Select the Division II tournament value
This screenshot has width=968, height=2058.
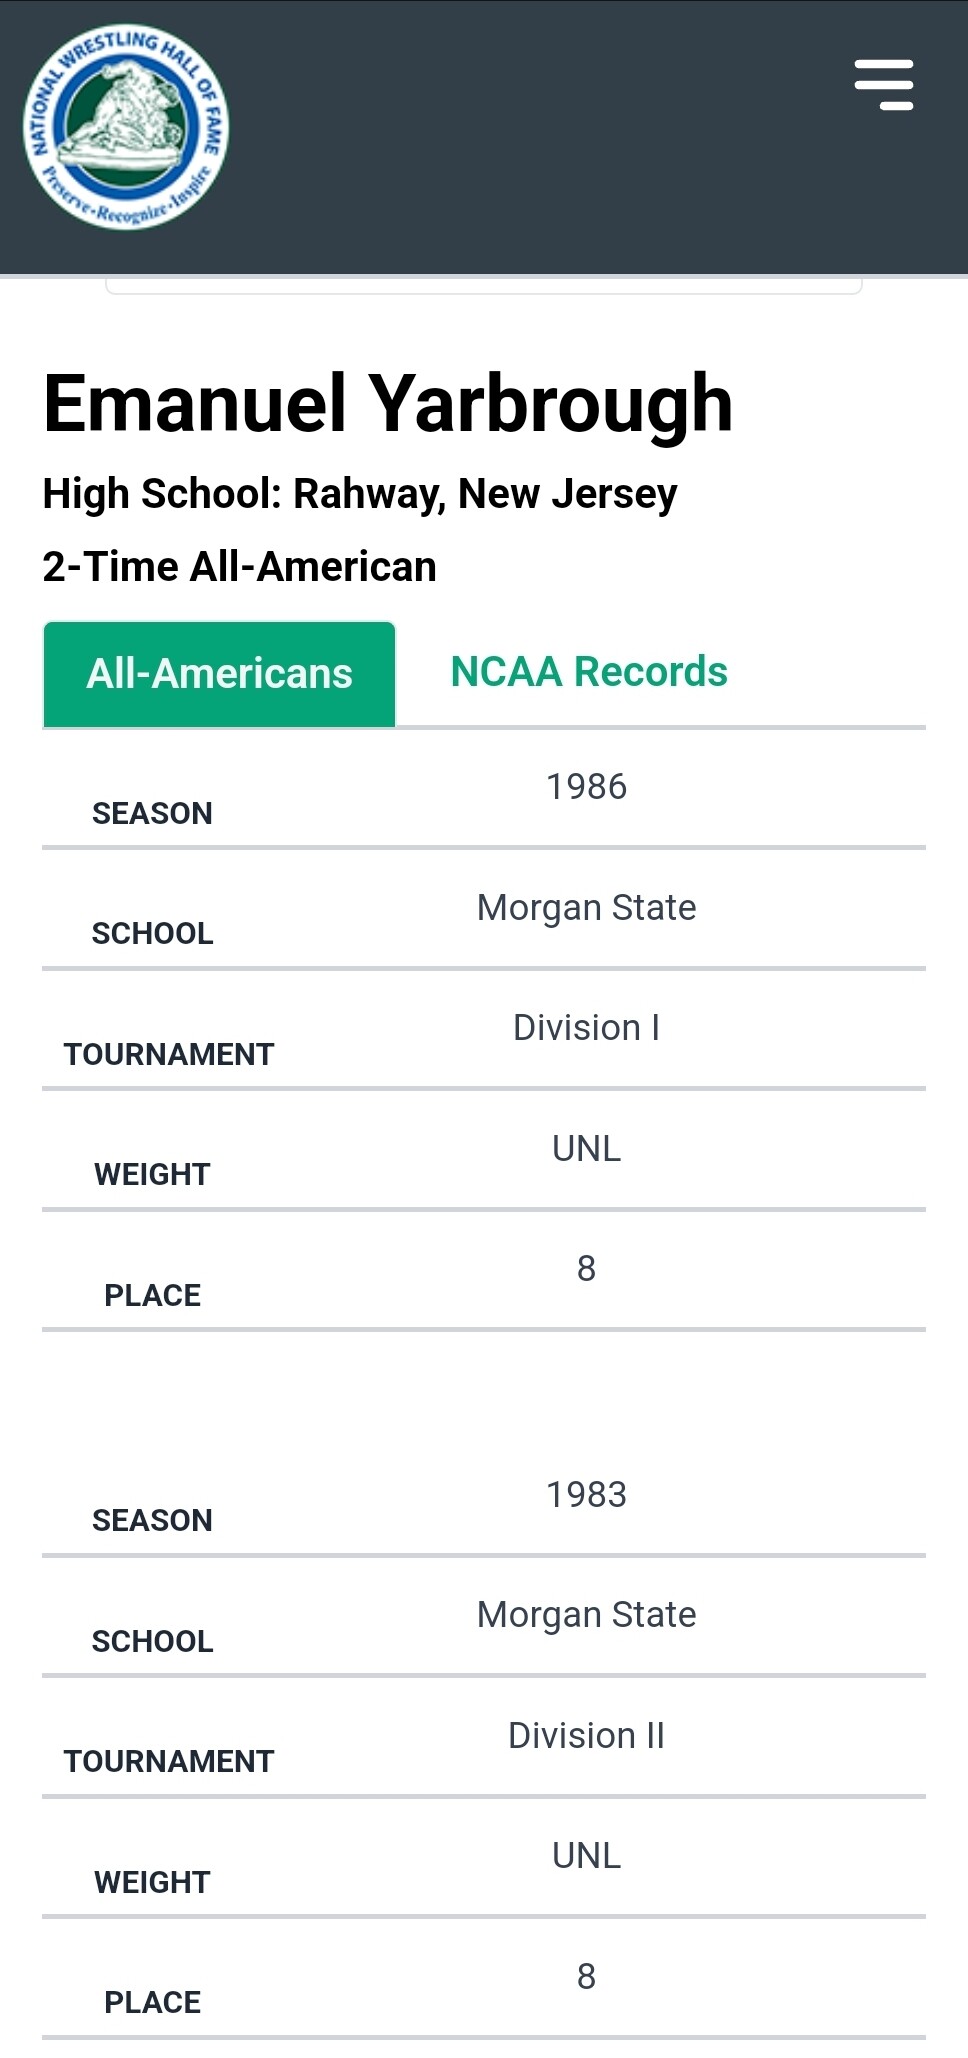(586, 1736)
